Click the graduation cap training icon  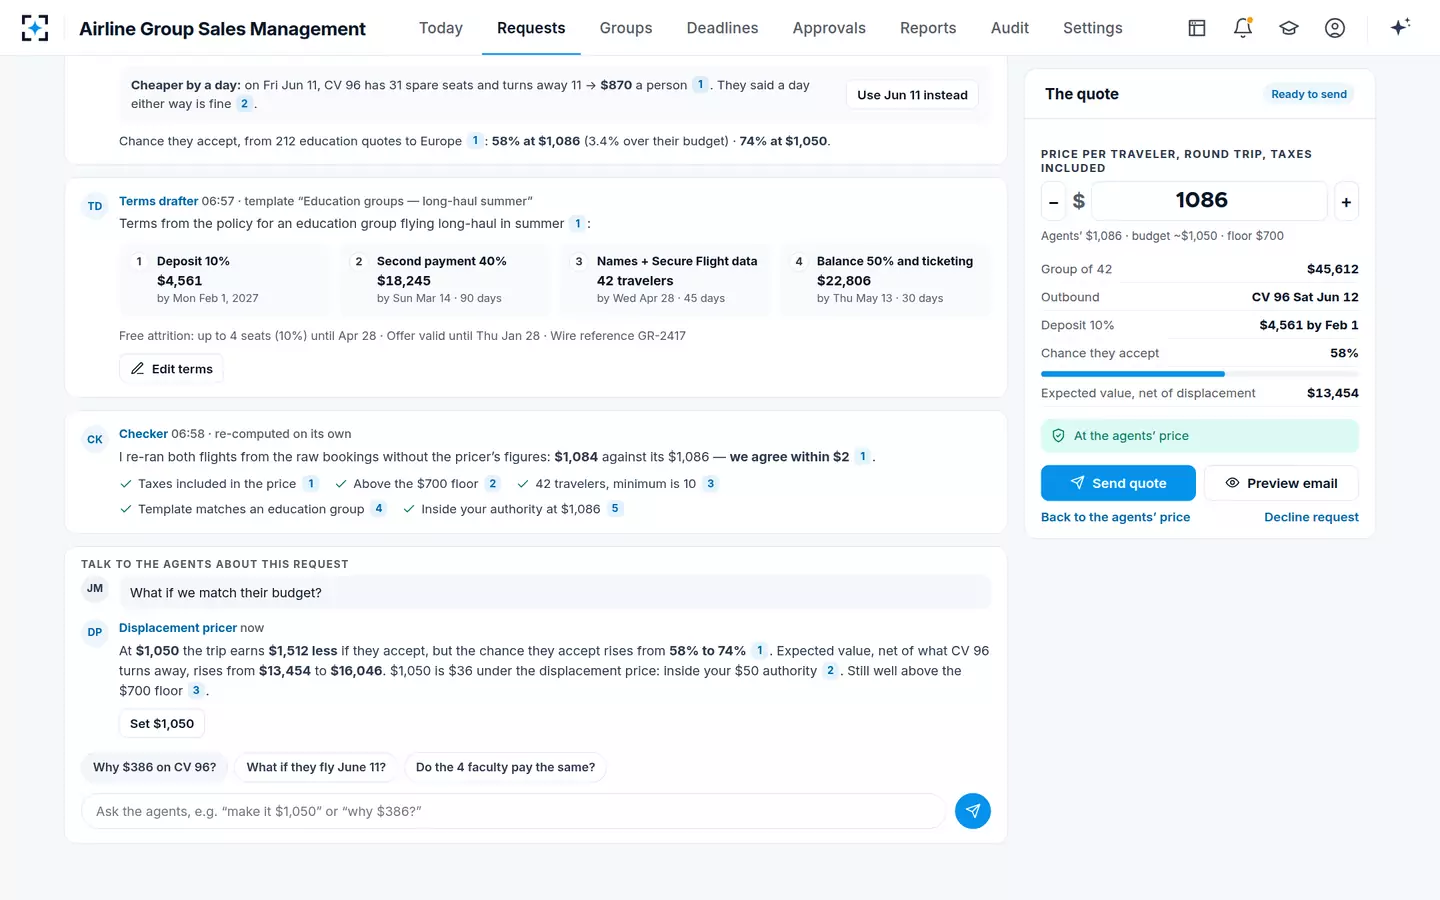(x=1289, y=28)
